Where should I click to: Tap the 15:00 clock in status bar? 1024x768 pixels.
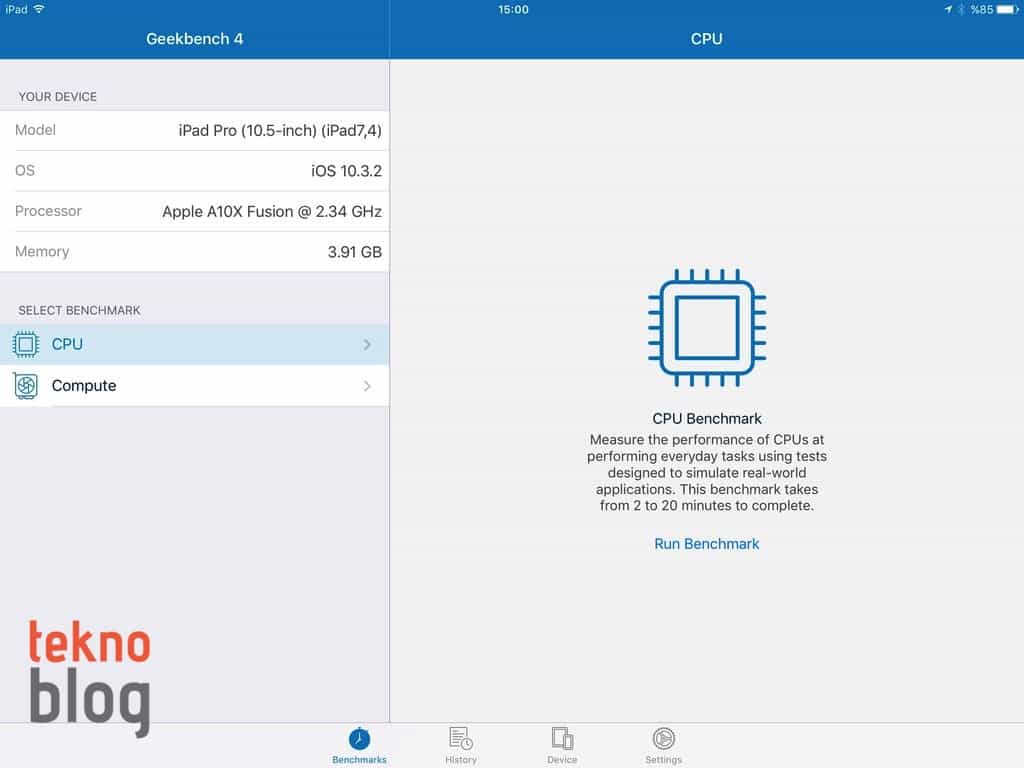click(x=512, y=9)
